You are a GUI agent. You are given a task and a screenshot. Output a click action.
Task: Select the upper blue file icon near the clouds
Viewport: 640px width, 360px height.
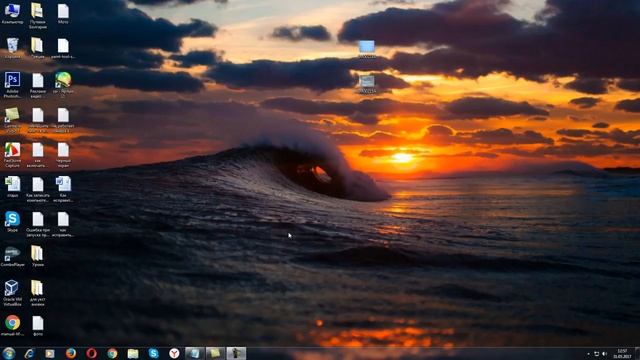367,49
